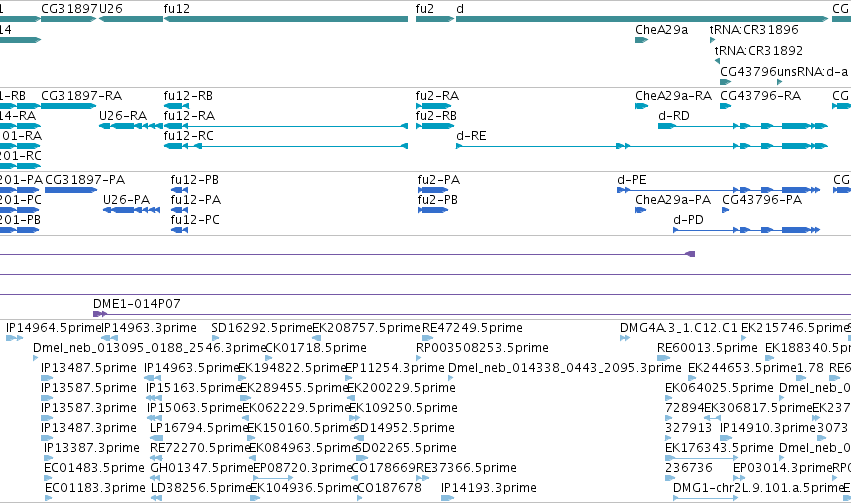Select the d-PD protein label

tap(688, 220)
